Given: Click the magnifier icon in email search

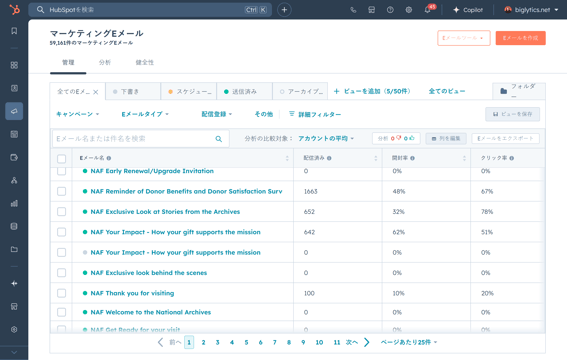Looking at the screenshot, I should pos(219,139).
